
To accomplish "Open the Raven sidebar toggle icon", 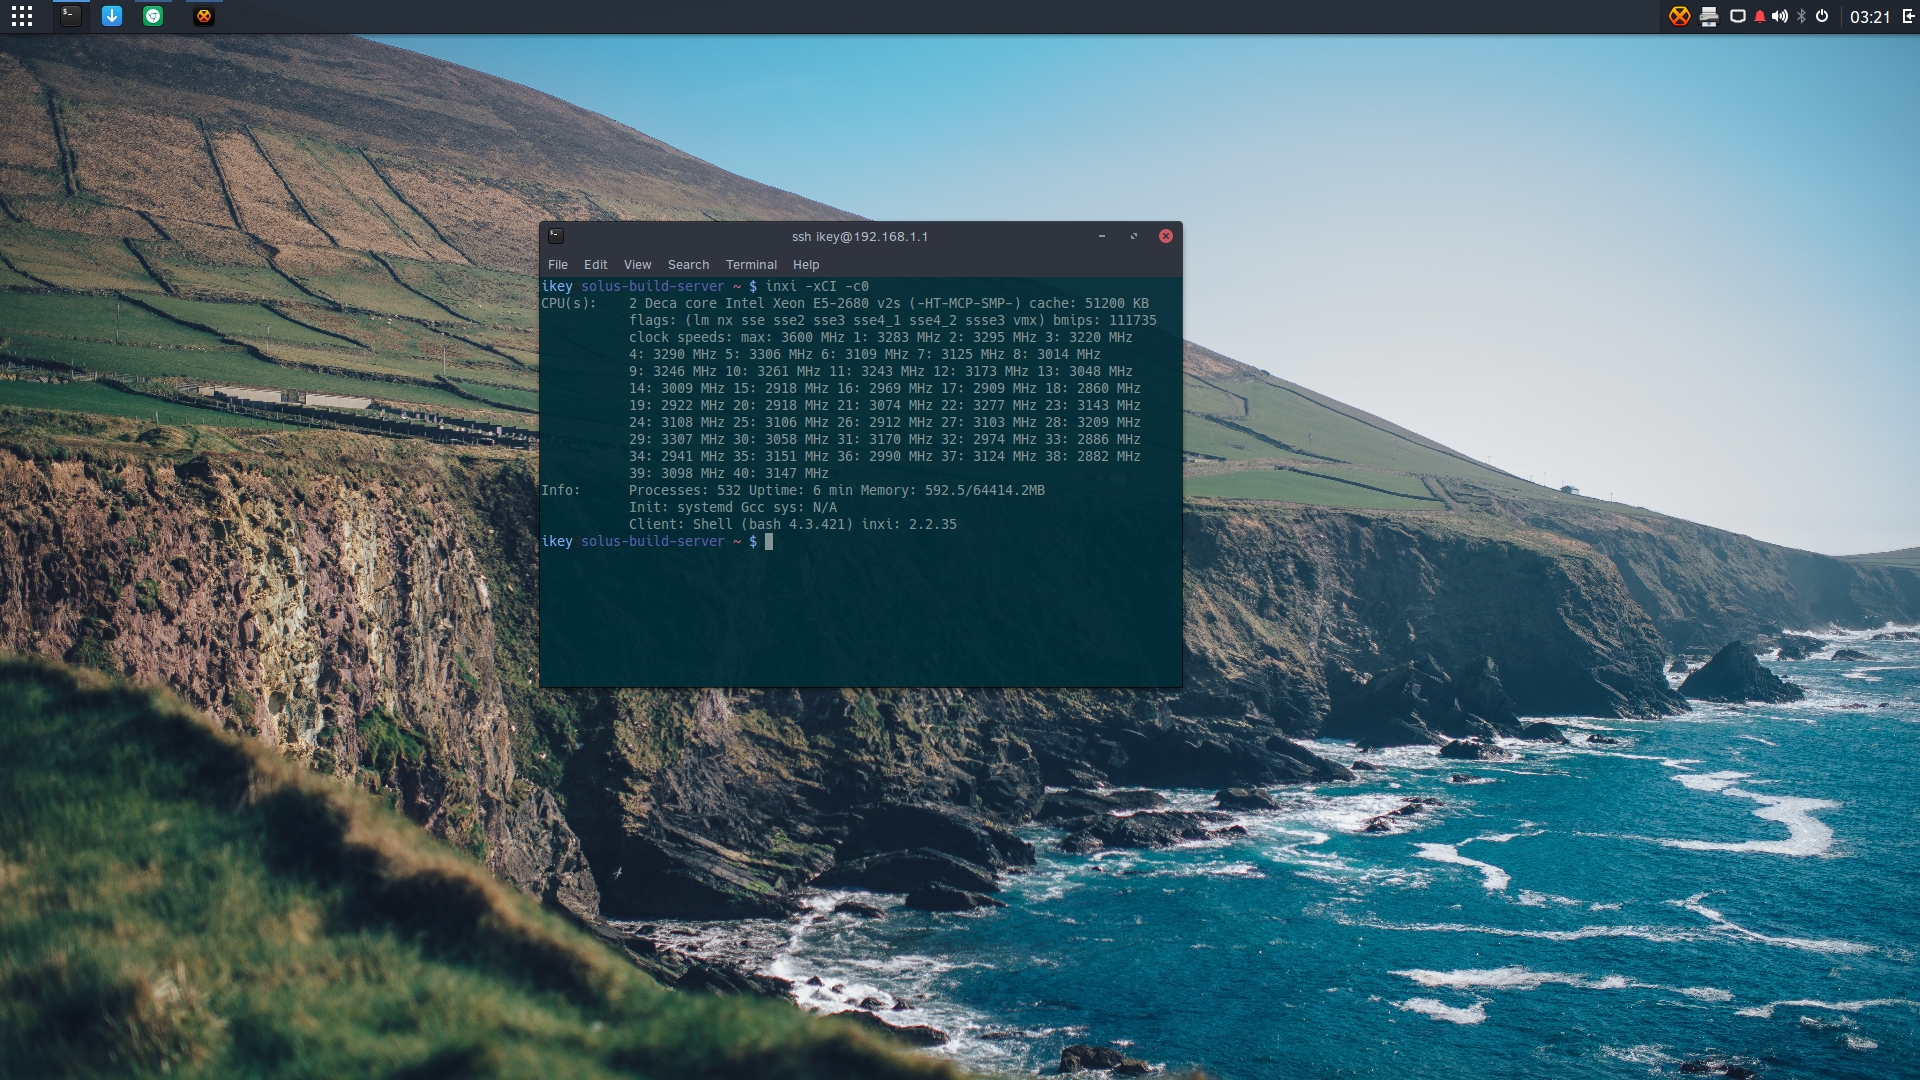I will click(x=1909, y=16).
